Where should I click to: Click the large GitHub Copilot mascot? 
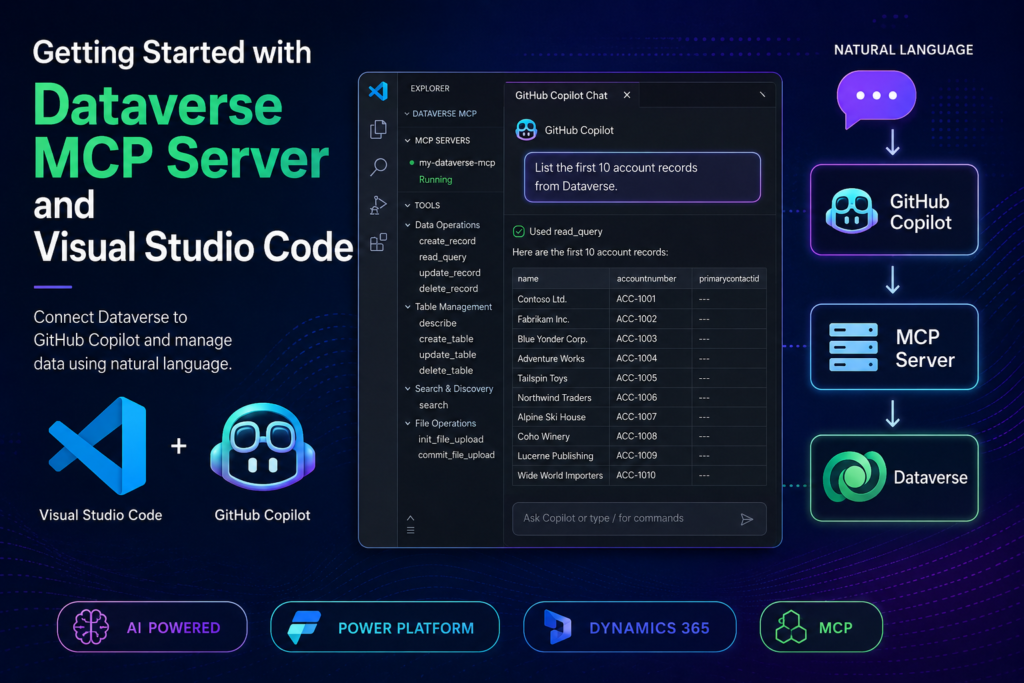tap(263, 447)
